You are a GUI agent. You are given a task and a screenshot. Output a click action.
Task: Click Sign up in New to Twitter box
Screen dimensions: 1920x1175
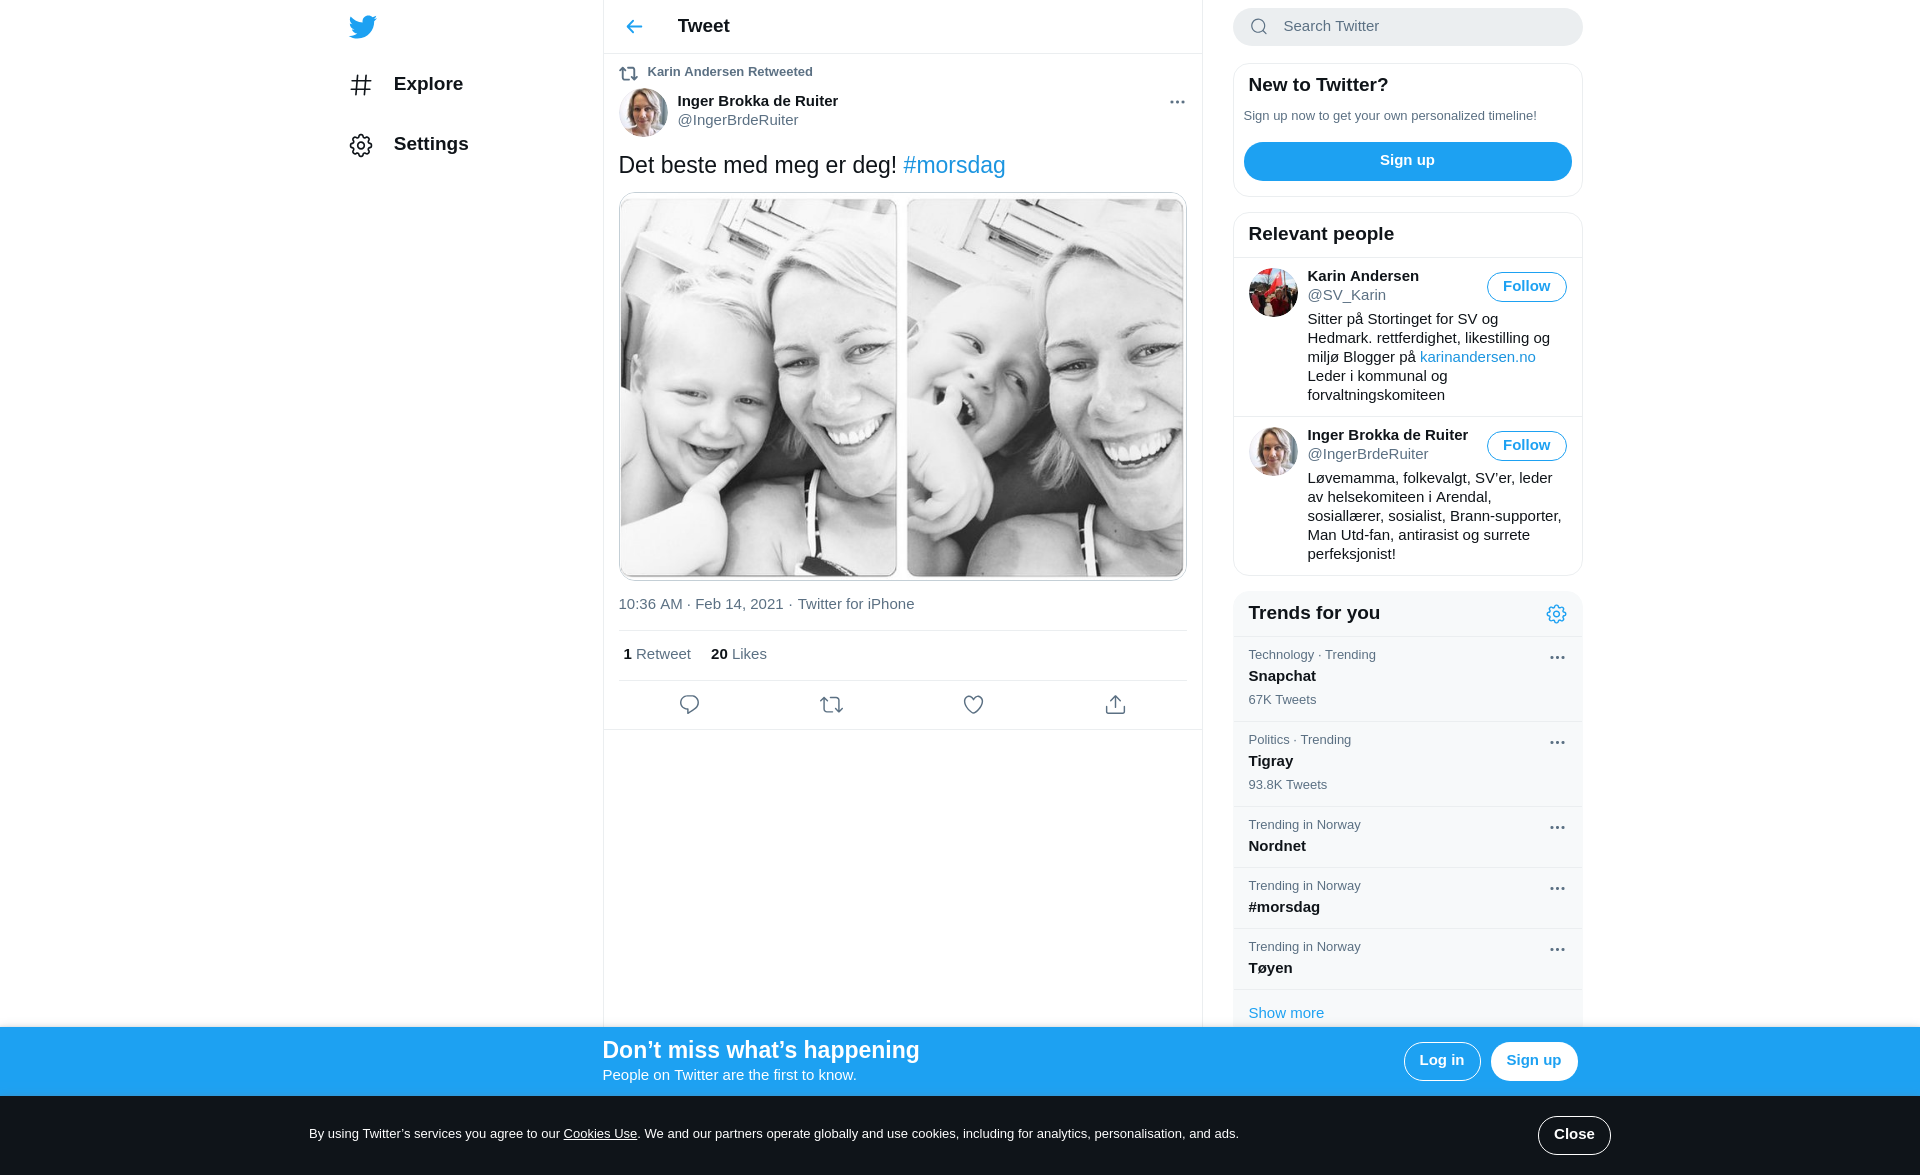click(1407, 161)
